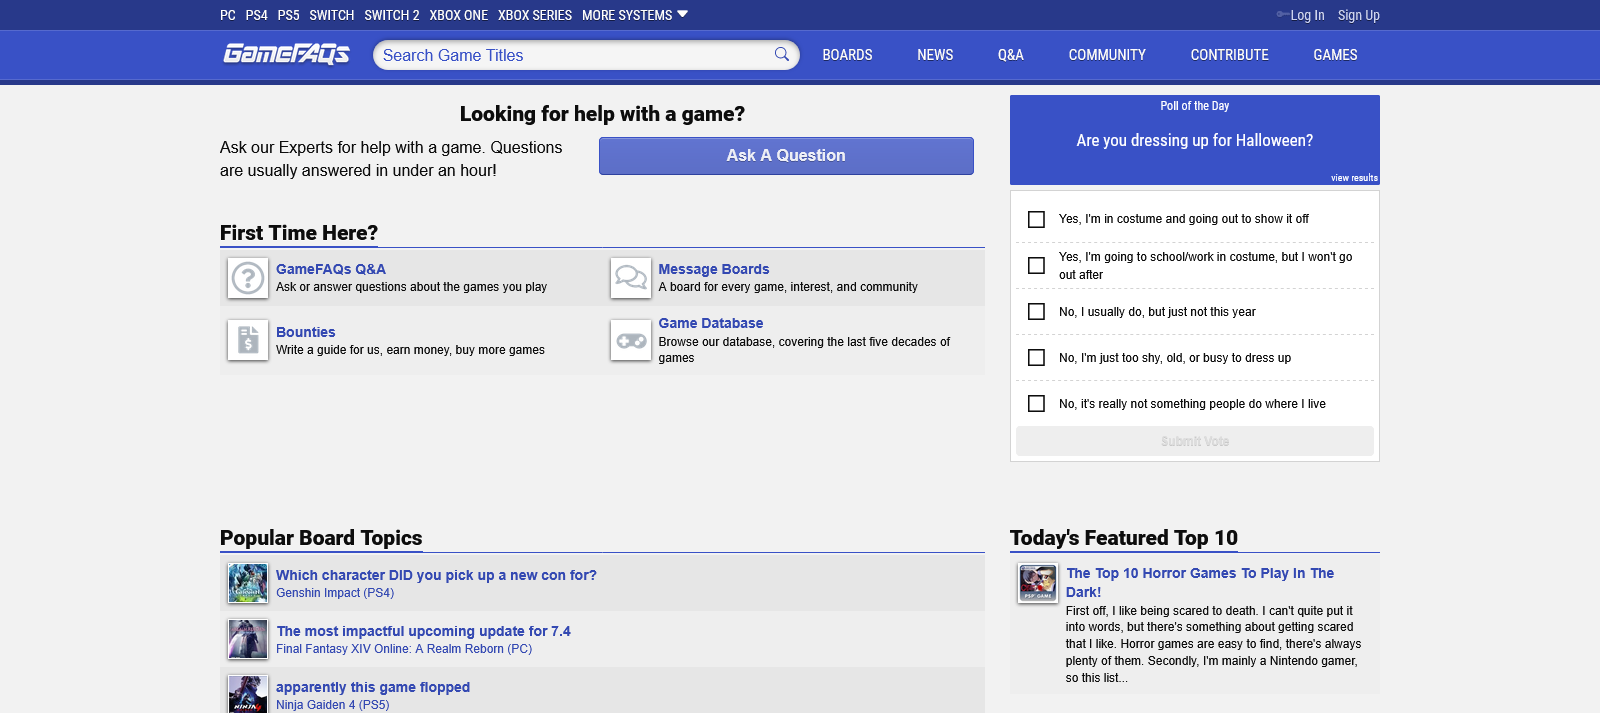Open the Boards menu
Image resolution: width=1600 pixels, height=713 pixels.
point(847,55)
